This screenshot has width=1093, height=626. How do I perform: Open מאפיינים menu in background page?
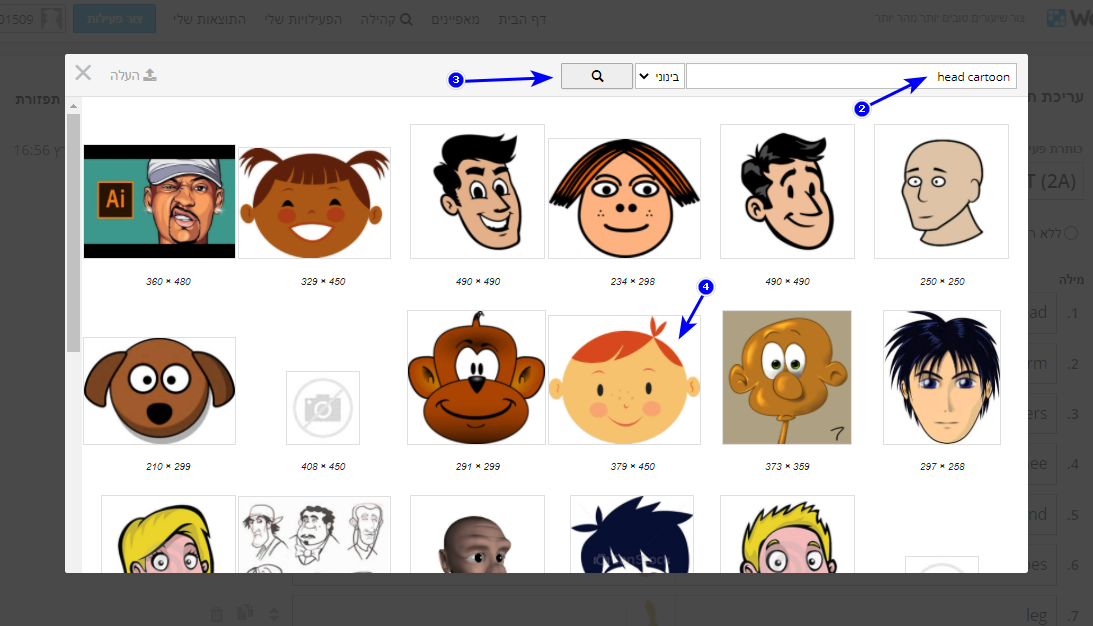[x=455, y=20]
